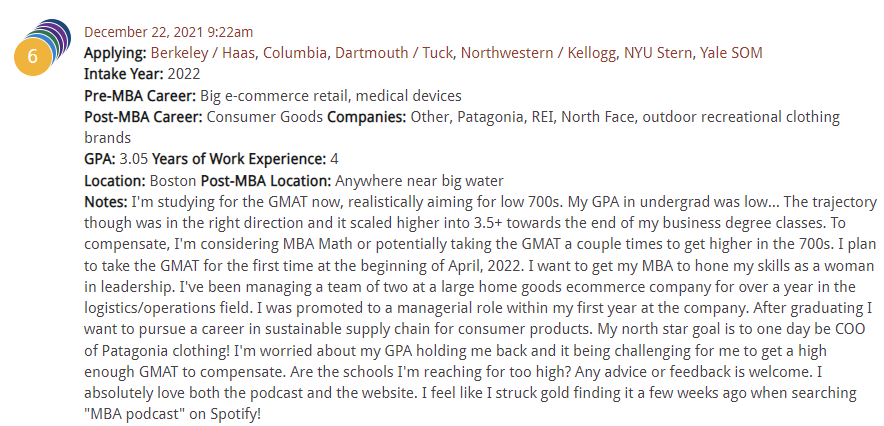Open the Northwestern / Kellogg link
884x426 pixels.
[x=540, y=54]
